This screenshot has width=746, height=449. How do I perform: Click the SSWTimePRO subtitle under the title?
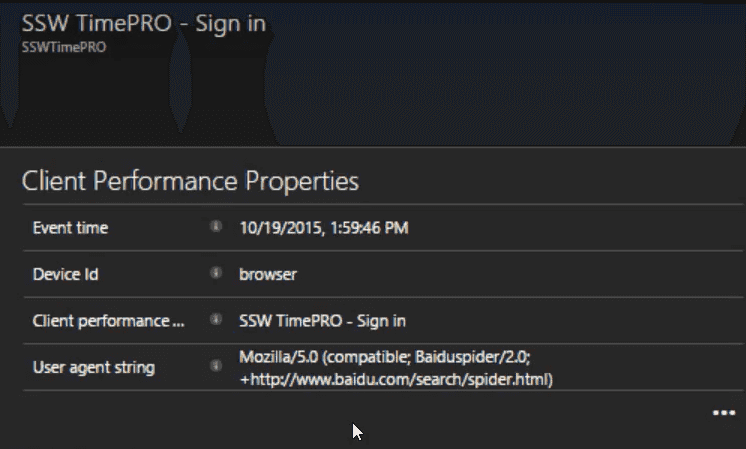pos(63,46)
